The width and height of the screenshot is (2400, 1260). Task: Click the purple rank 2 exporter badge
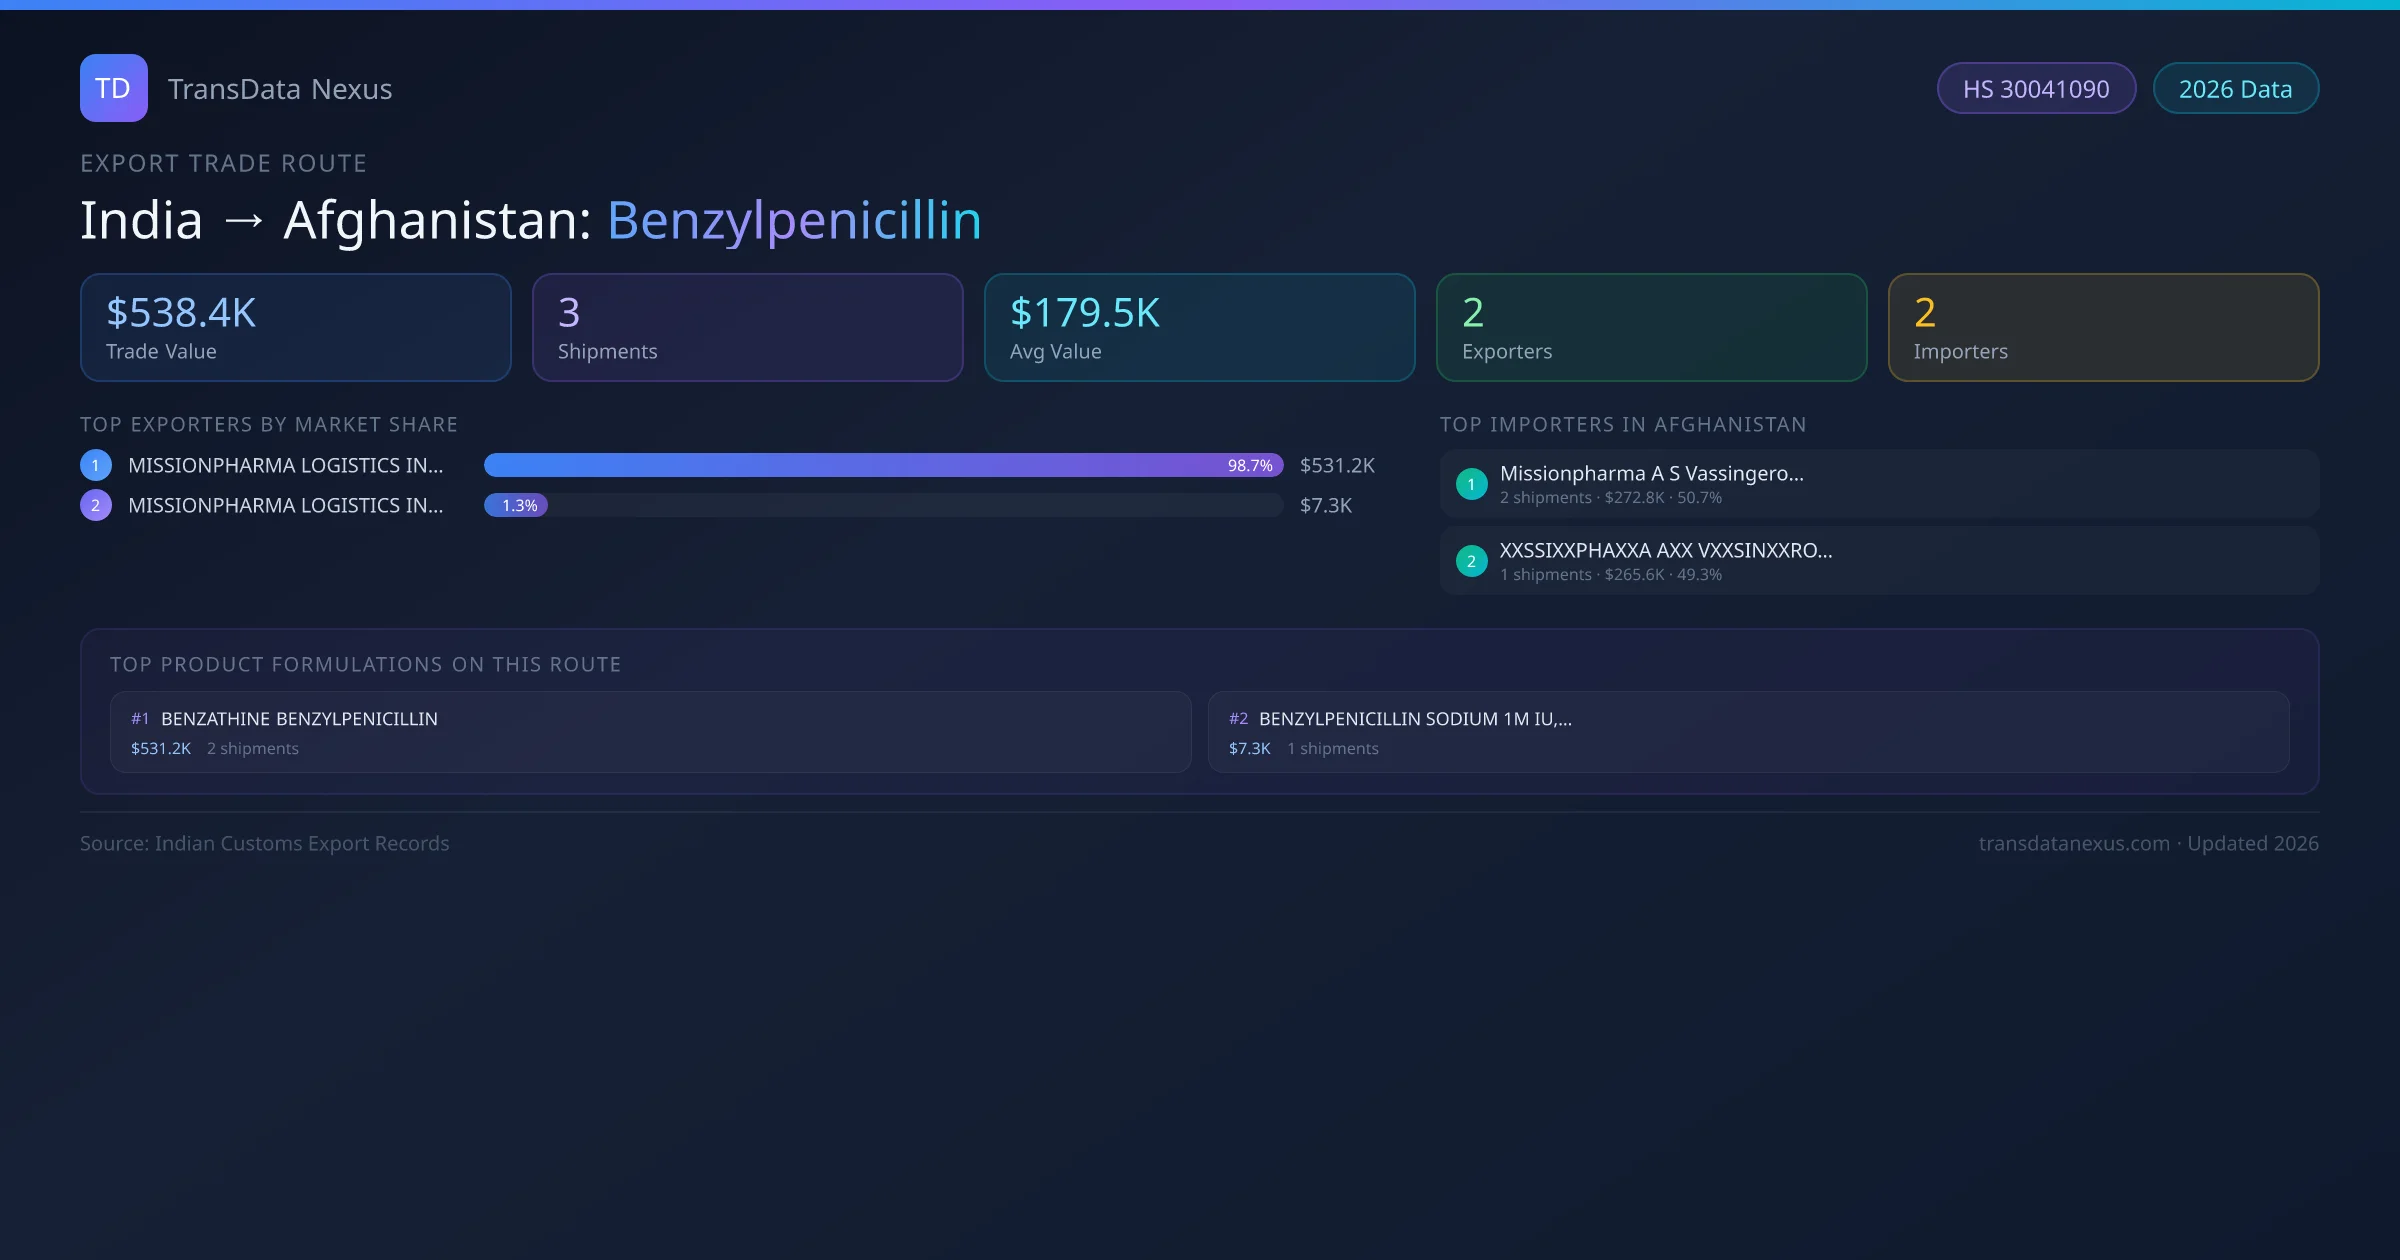pos(96,505)
